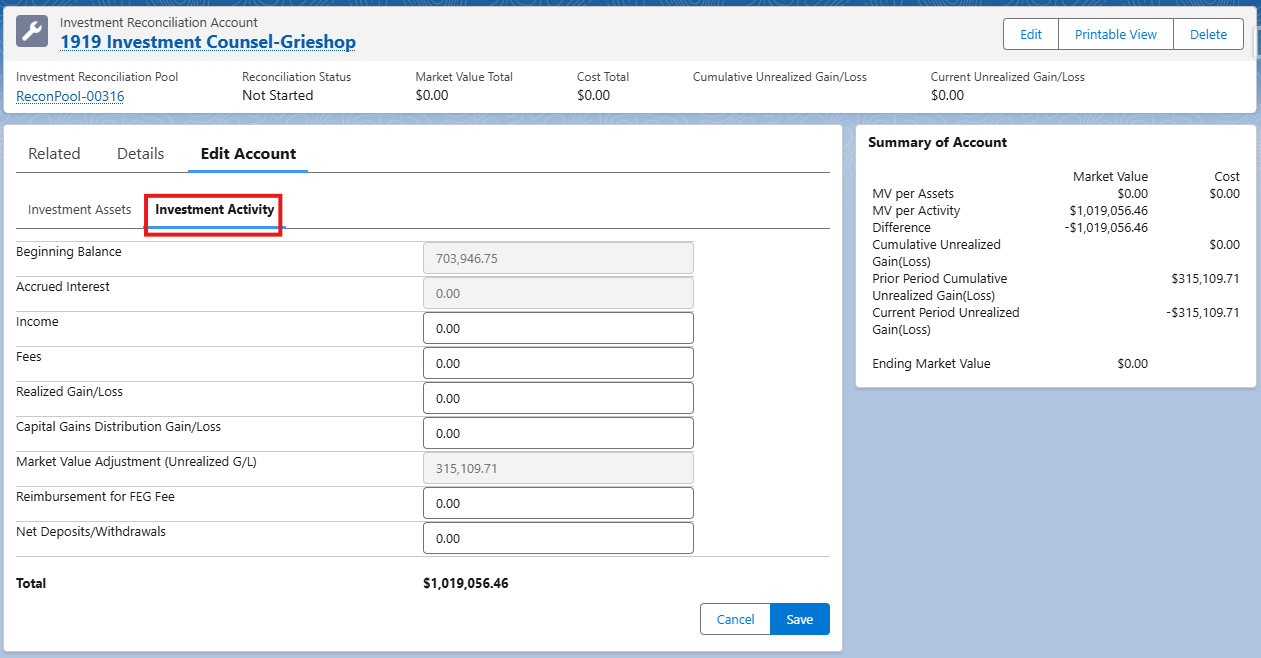Select the Investment Activity sub-tab

tap(214, 210)
